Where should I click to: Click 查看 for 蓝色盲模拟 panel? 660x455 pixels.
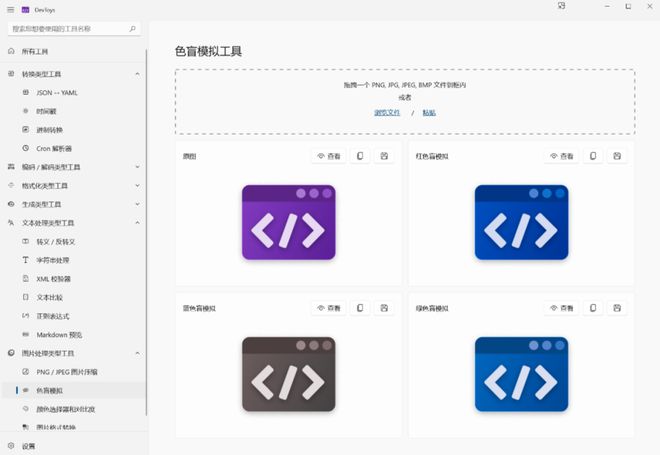click(329, 308)
